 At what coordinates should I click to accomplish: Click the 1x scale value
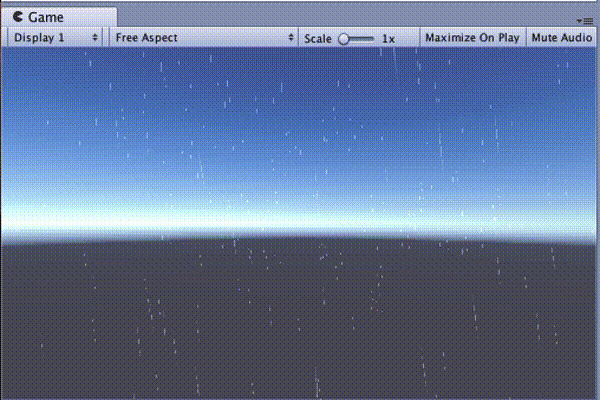coord(388,38)
